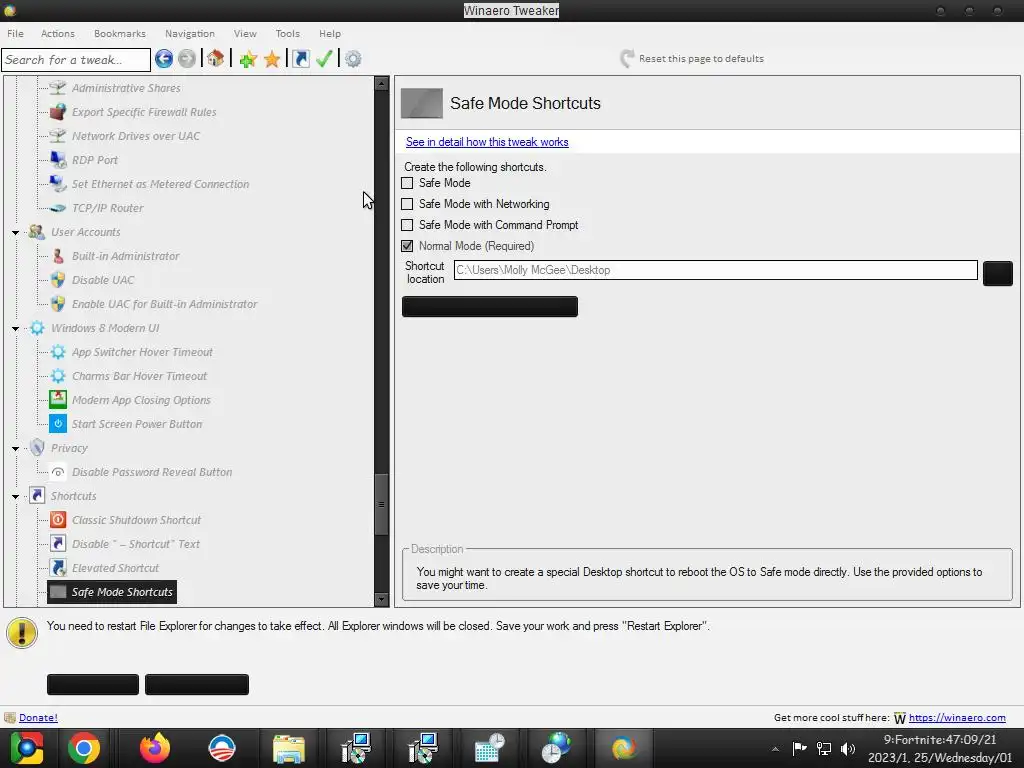Image resolution: width=1024 pixels, height=768 pixels.
Task: Enable Safe Mode with Networking checkbox
Action: click(407, 204)
